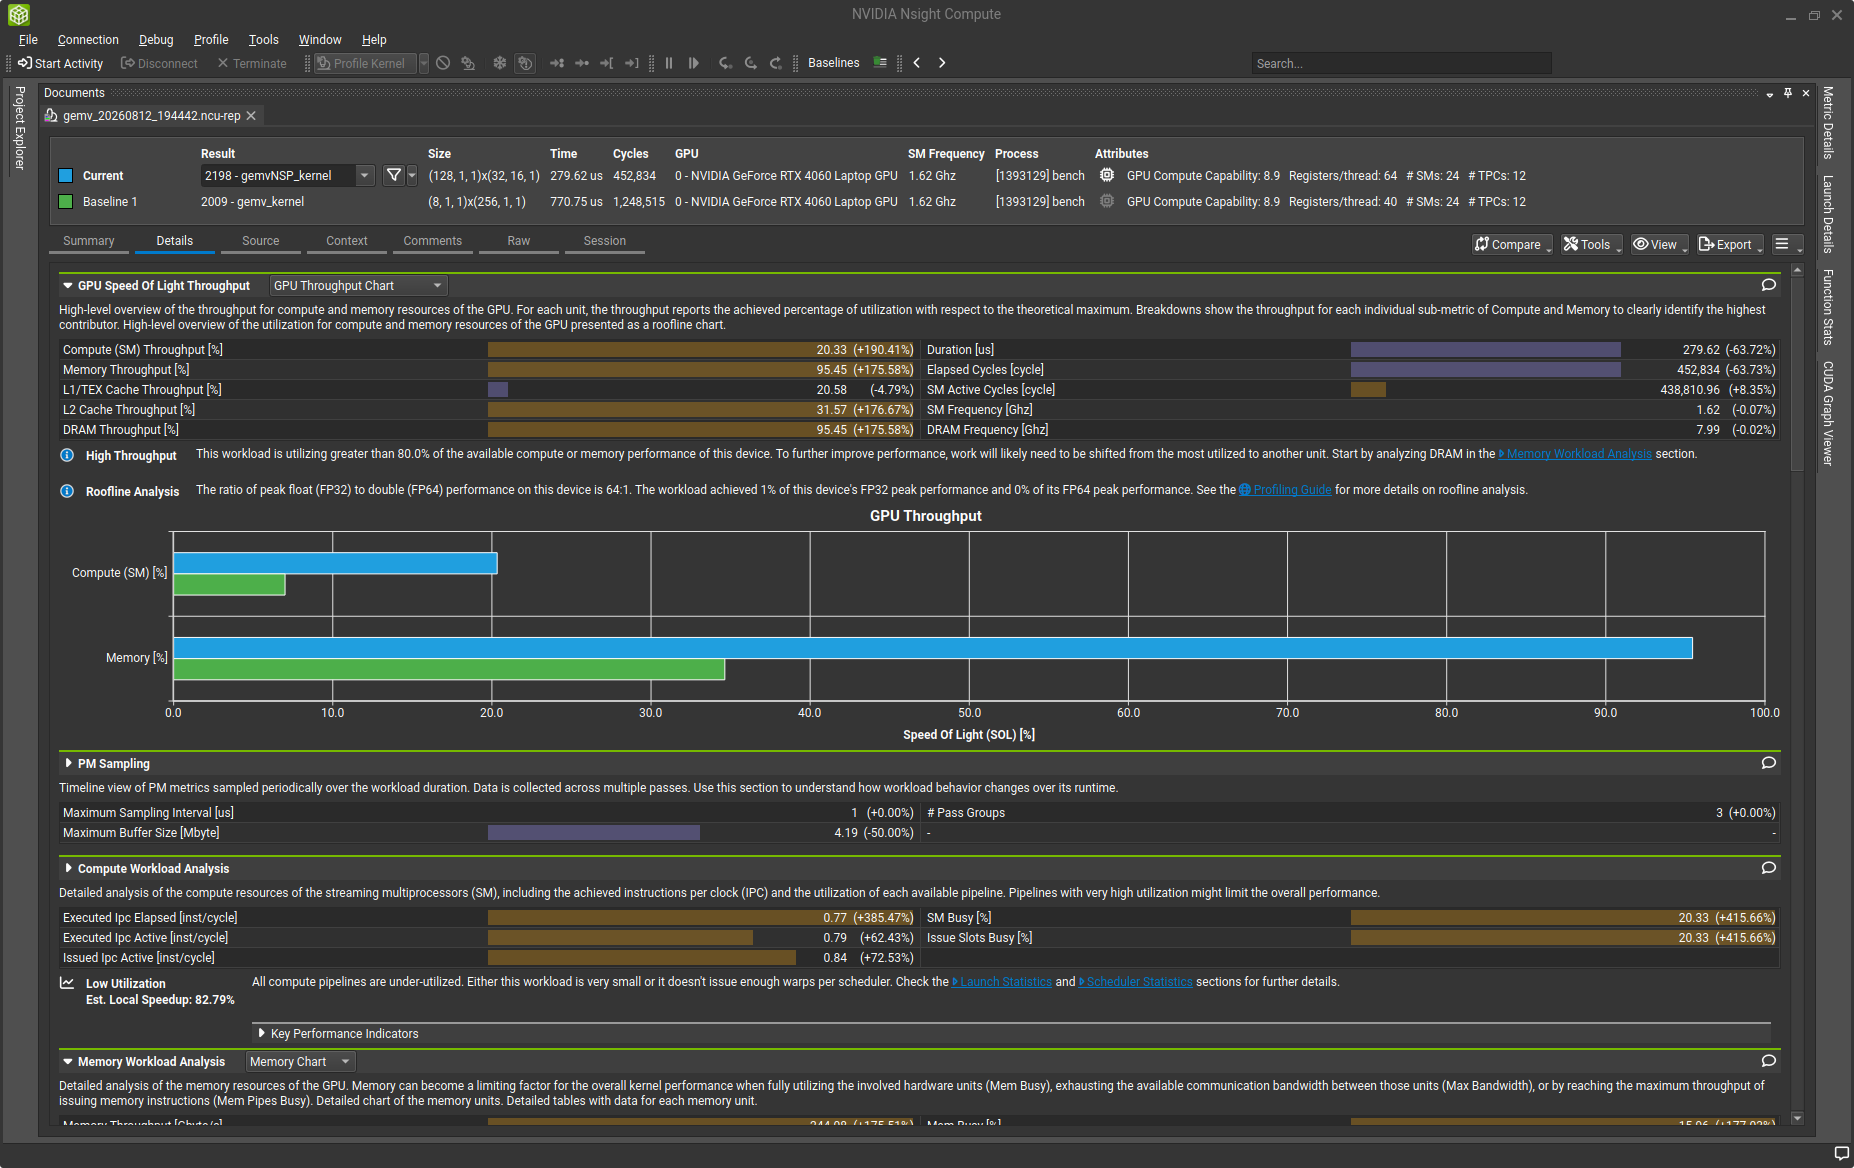This screenshot has height=1168, width=1854.
Task: Go to previous result with left chevron
Action: point(917,63)
